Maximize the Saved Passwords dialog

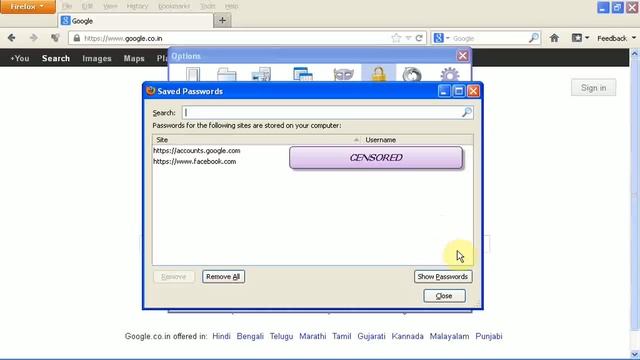[x=459, y=91]
